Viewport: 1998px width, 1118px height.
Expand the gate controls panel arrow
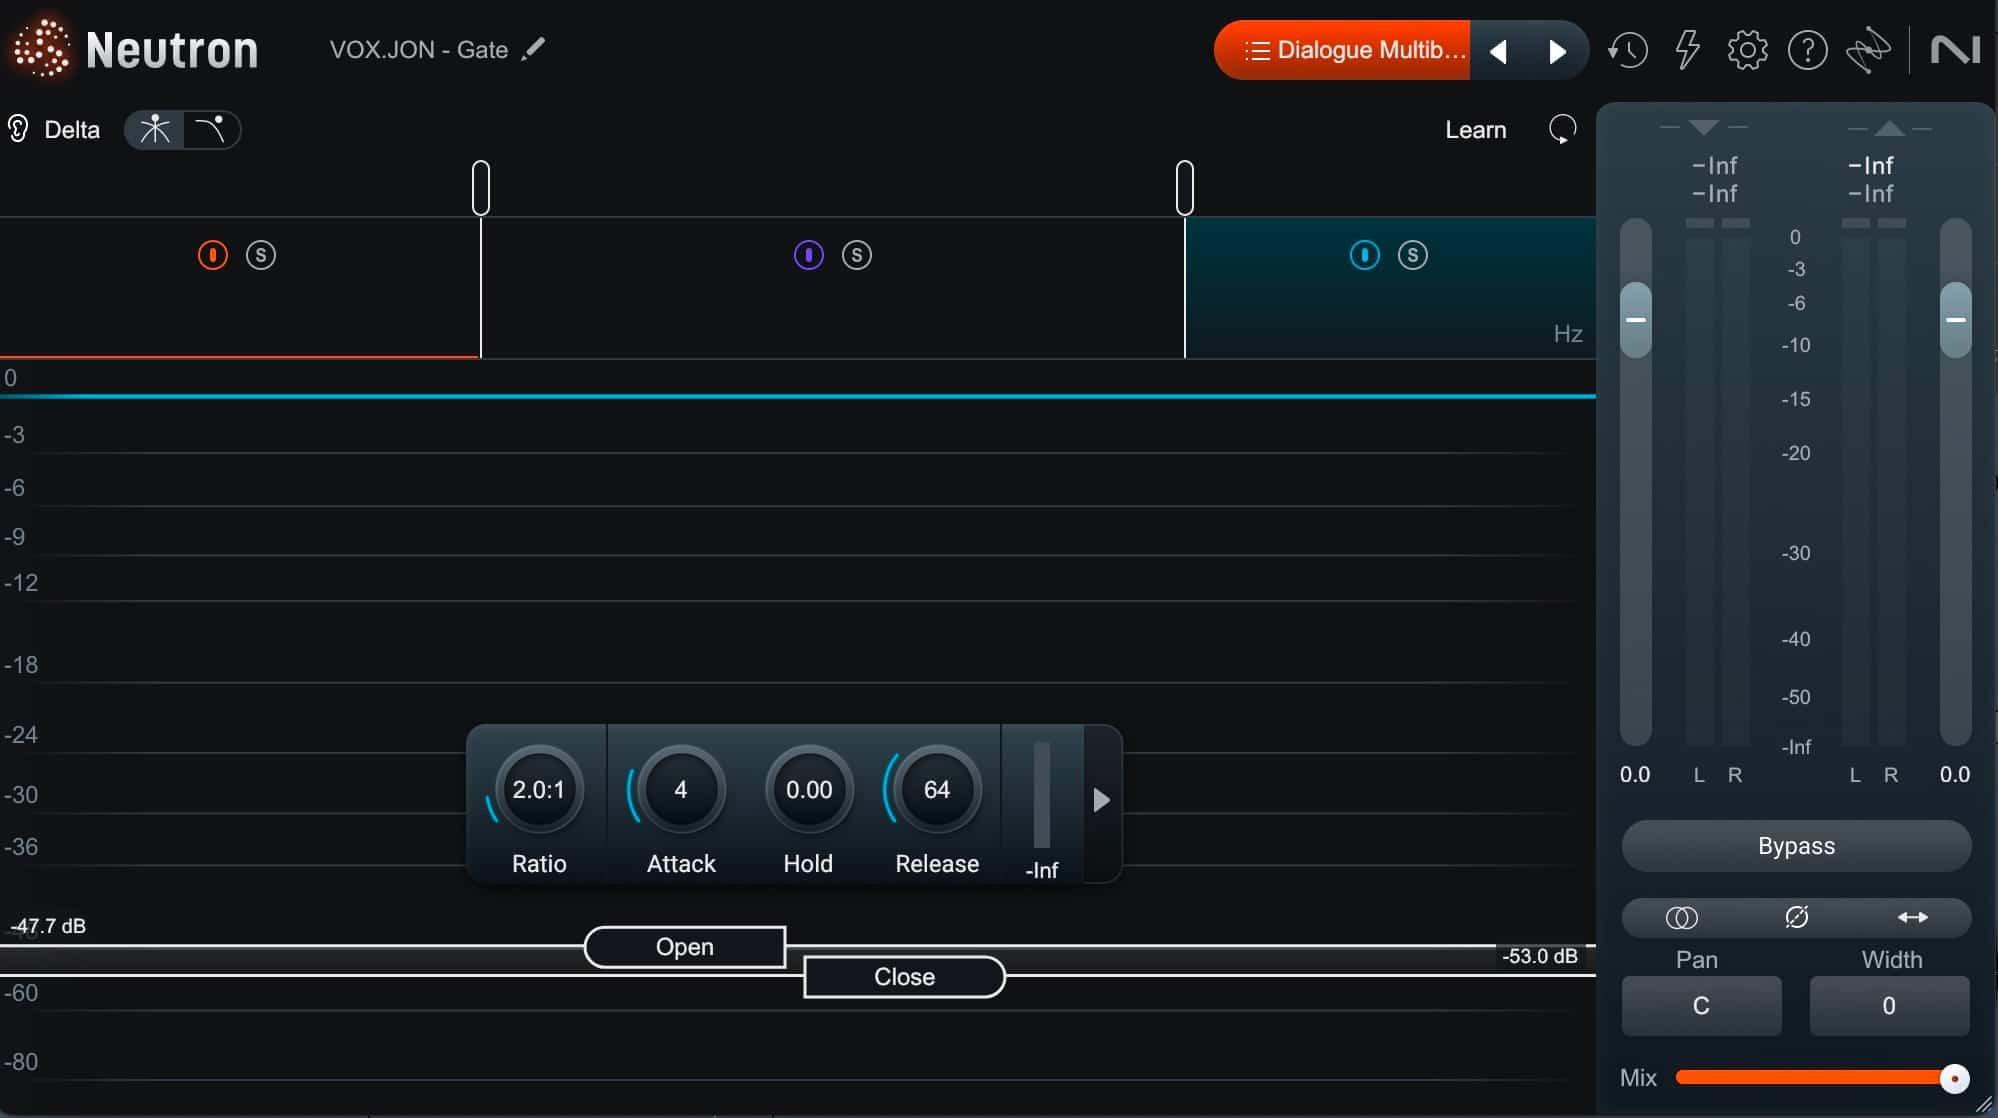(1102, 800)
